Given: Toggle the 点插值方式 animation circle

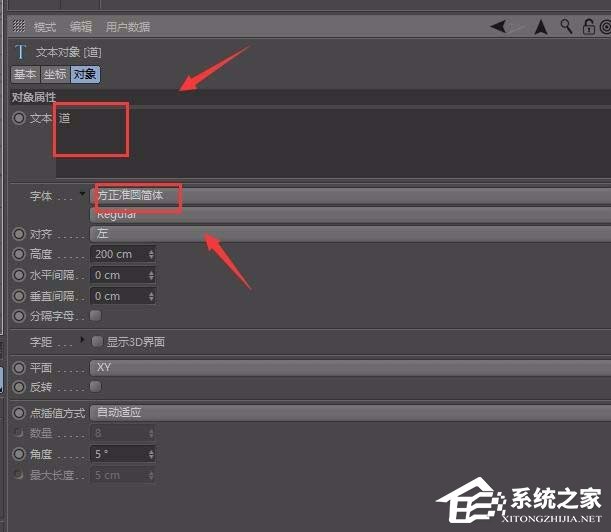Looking at the screenshot, I should (x=19, y=413).
